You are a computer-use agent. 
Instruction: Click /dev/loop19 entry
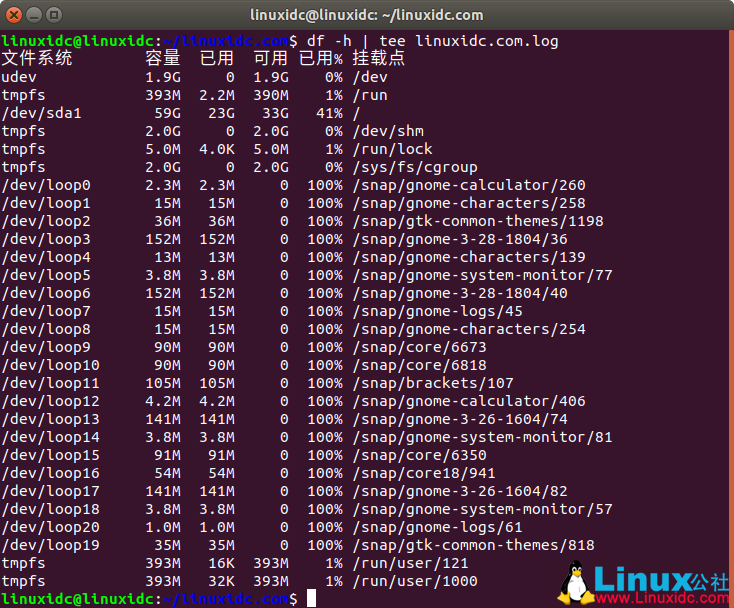[x=51, y=545]
